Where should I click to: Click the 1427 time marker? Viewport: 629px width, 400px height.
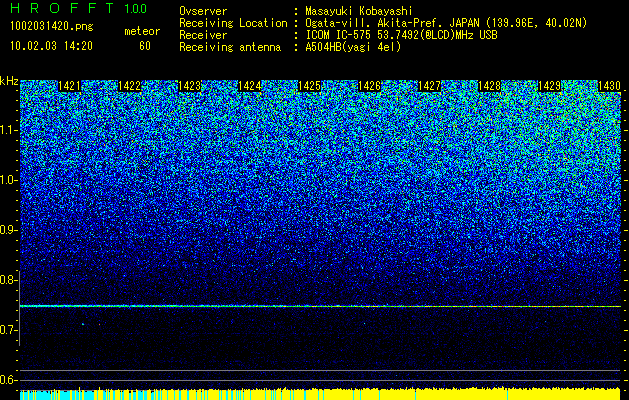pyautogui.click(x=429, y=86)
